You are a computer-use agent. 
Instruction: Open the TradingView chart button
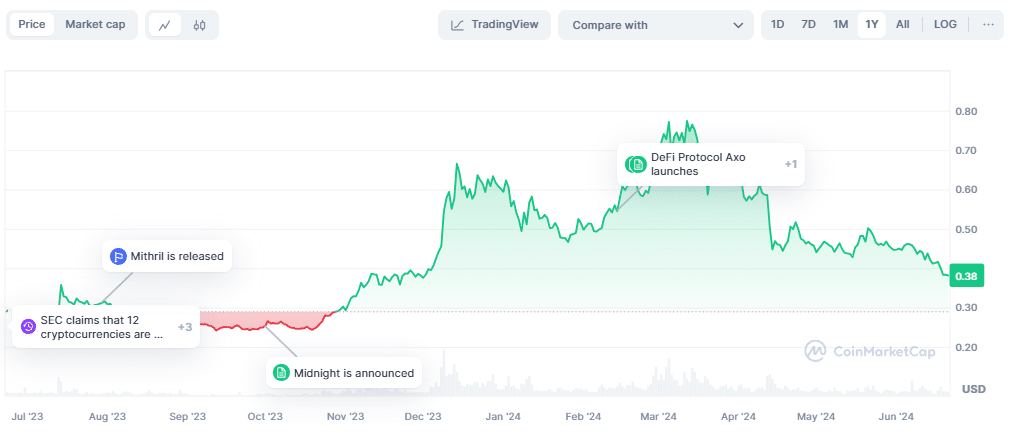494,25
